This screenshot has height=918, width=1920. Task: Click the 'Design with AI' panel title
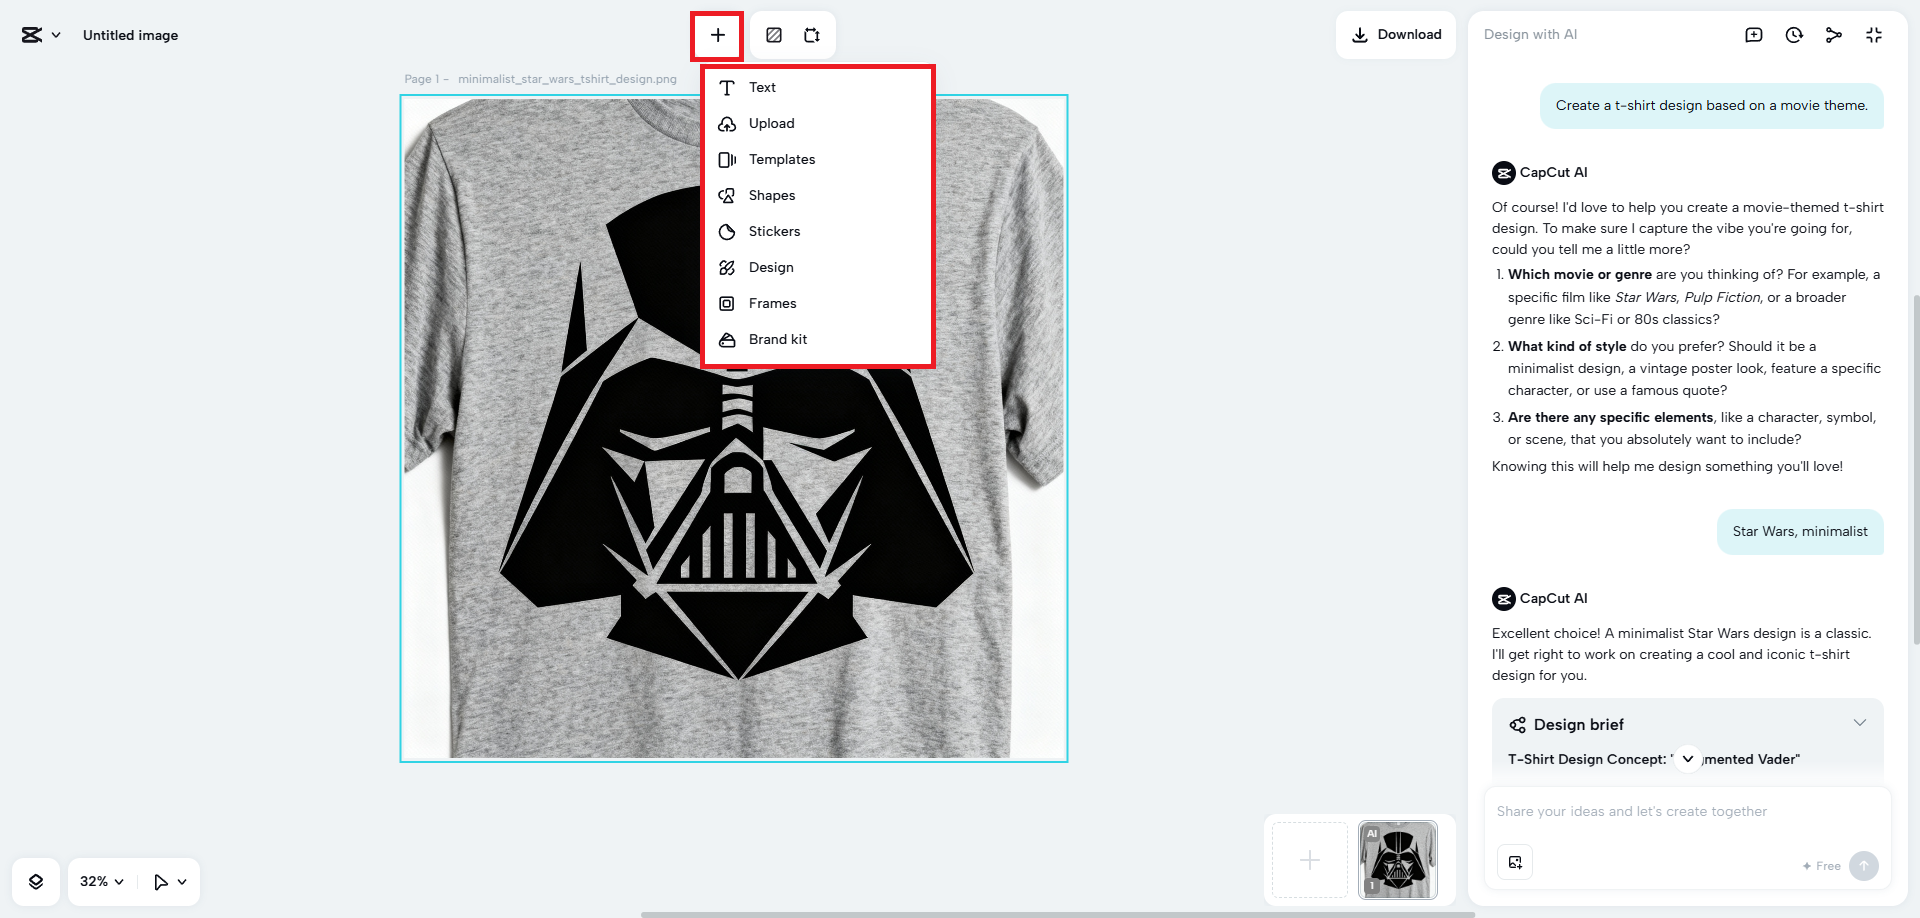[x=1530, y=35]
